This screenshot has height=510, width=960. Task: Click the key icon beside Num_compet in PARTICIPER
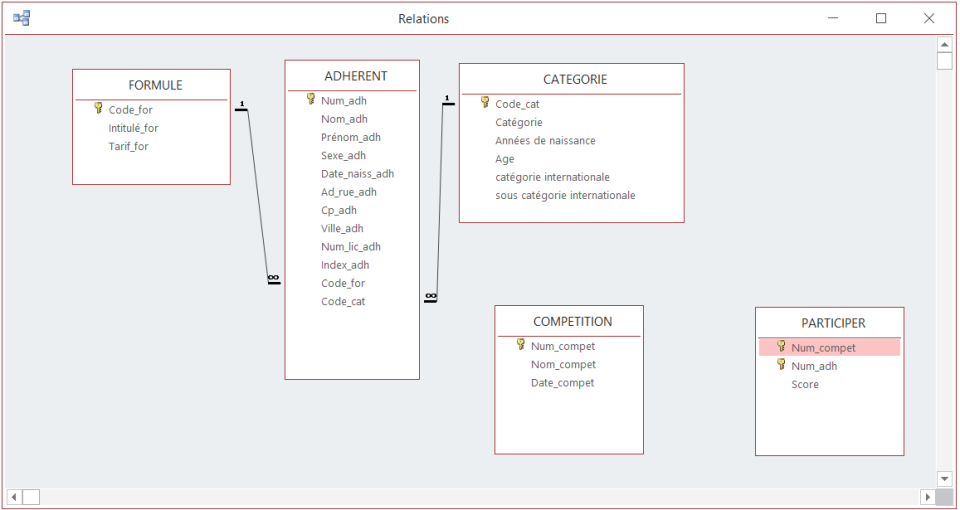[781, 346]
